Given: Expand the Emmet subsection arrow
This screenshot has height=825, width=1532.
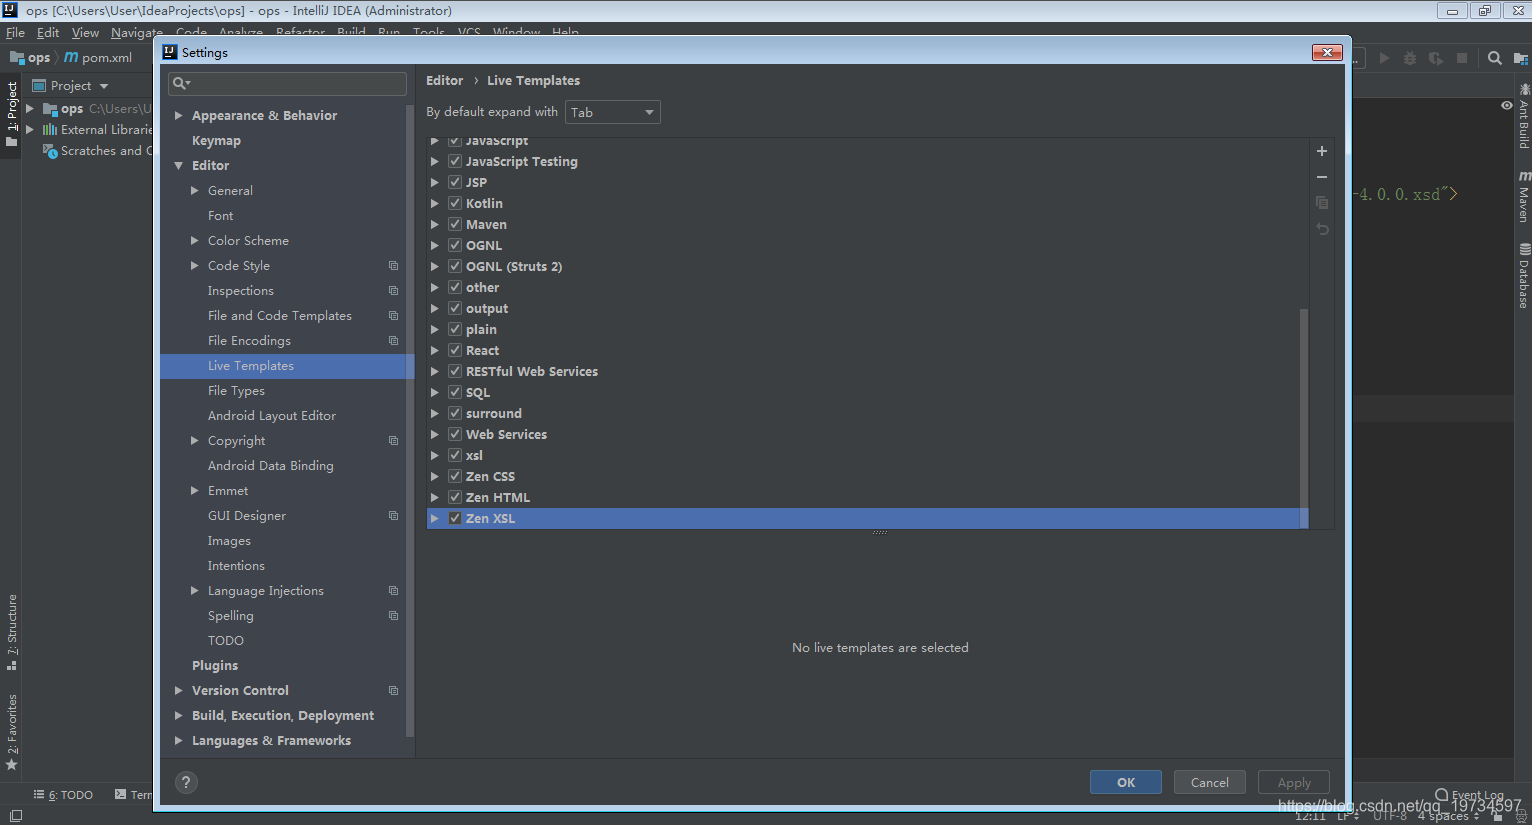Looking at the screenshot, I should pyautogui.click(x=195, y=491).
